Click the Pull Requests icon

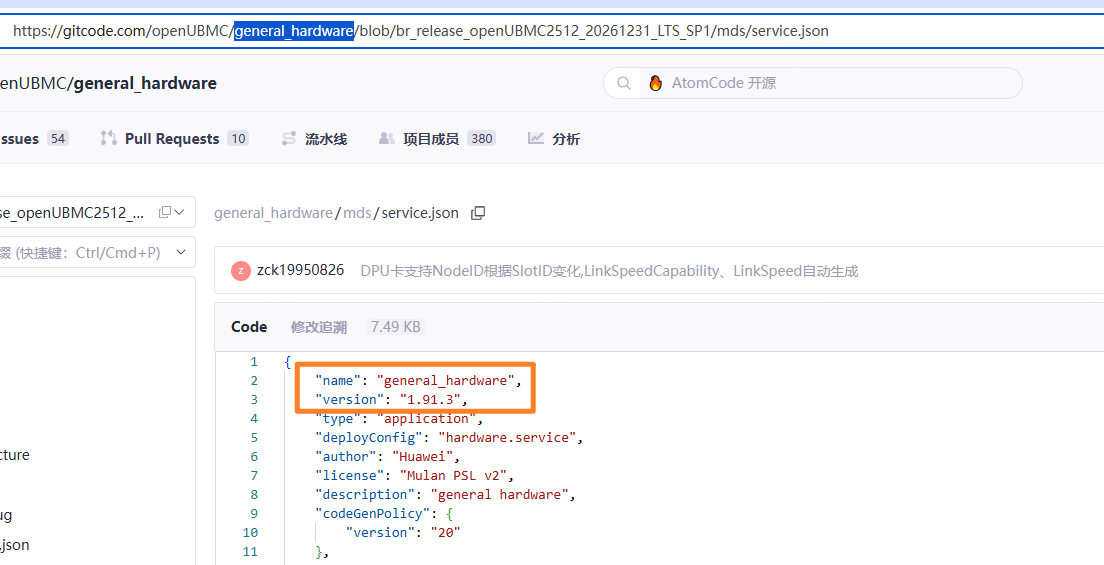tap(109, 139)
